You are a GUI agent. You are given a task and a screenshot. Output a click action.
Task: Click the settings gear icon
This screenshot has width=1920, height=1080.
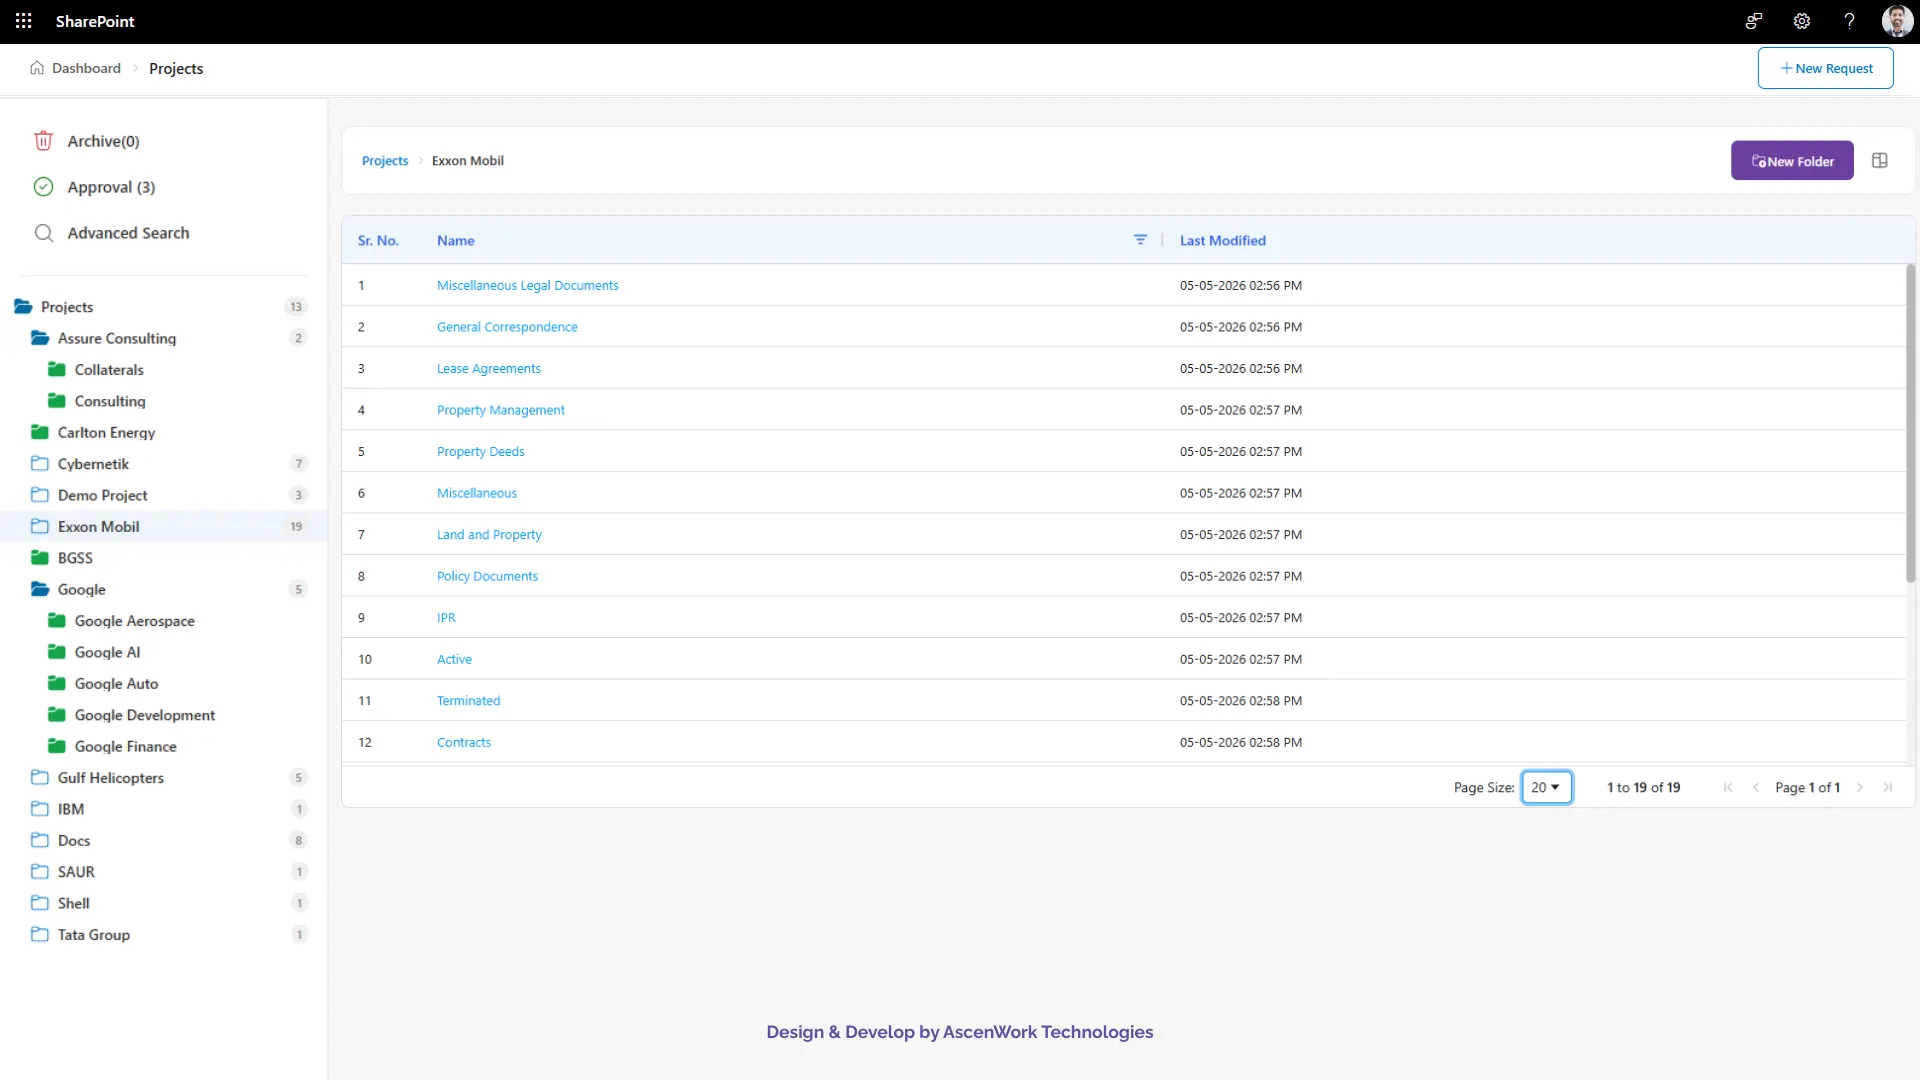(x=1801, y=21)
